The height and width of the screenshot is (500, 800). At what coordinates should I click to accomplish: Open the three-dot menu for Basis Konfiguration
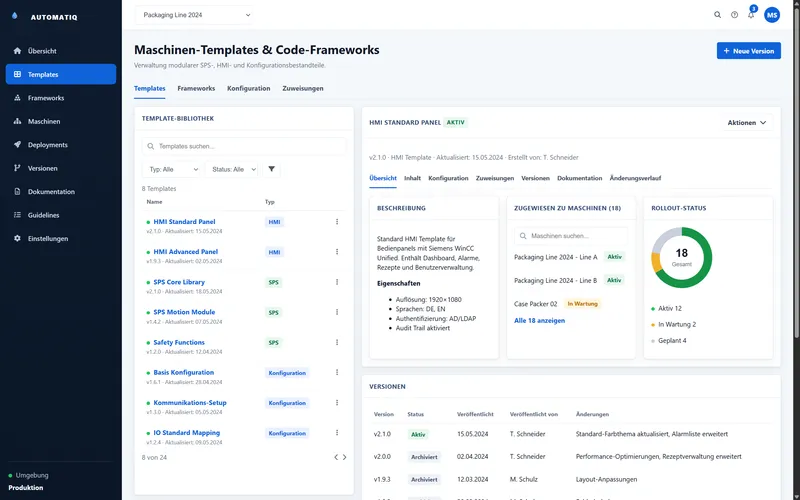pos(337,372)
